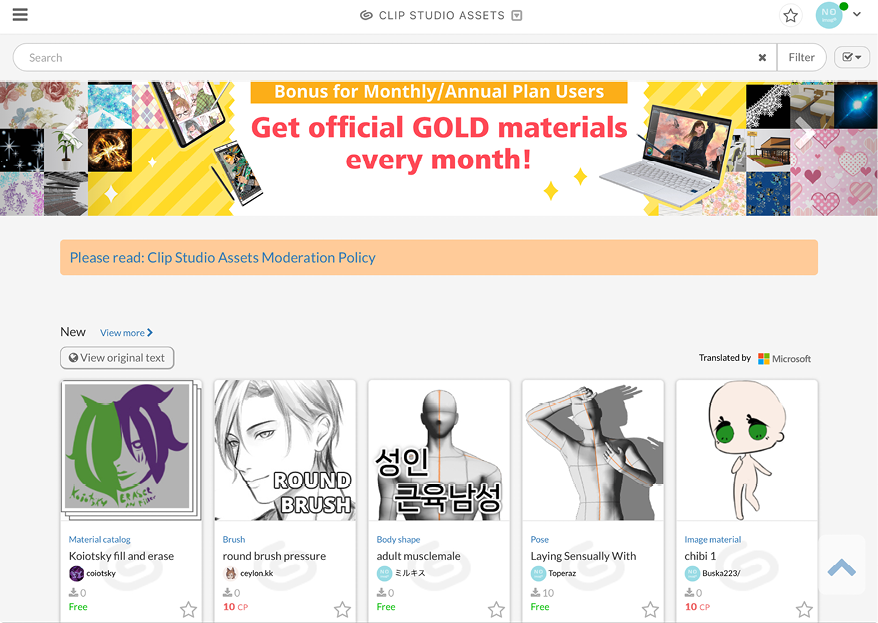This screenshot has height=623, width=878.
Task: Open the Clip Studio Assets site dropdown
Action: coord(517,15)
